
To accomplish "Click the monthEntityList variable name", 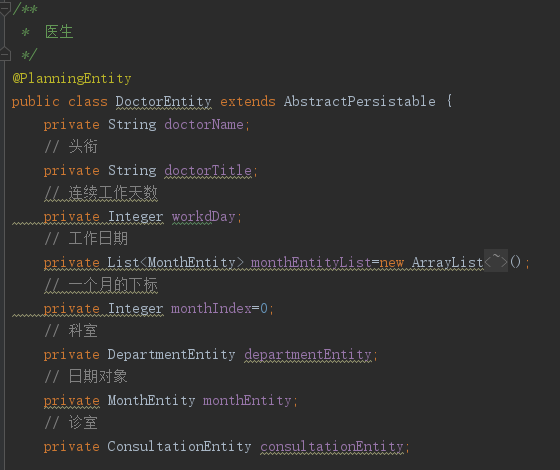I will 311,262.
